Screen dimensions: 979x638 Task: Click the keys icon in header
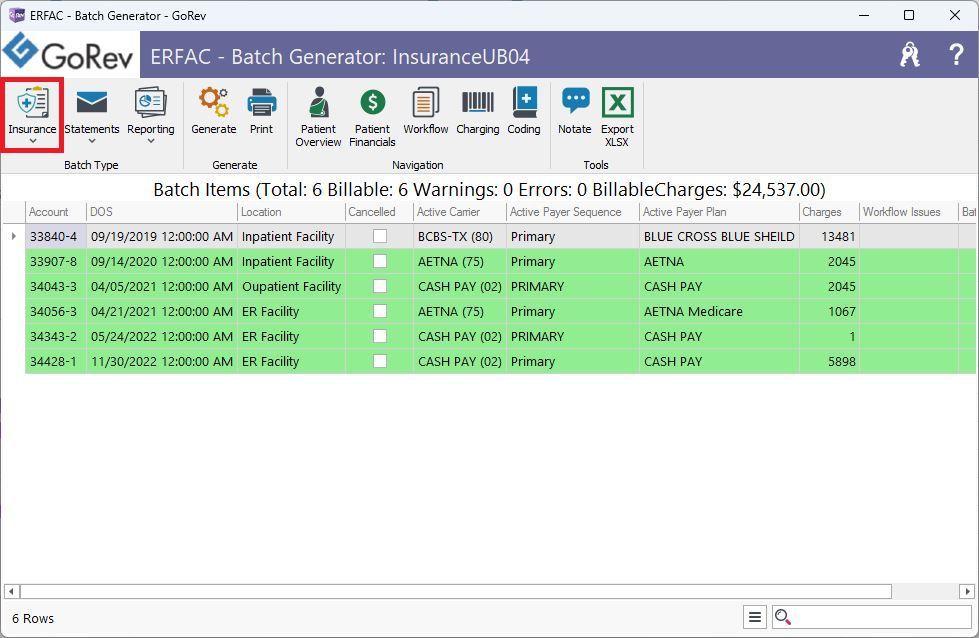coord(910,55)
